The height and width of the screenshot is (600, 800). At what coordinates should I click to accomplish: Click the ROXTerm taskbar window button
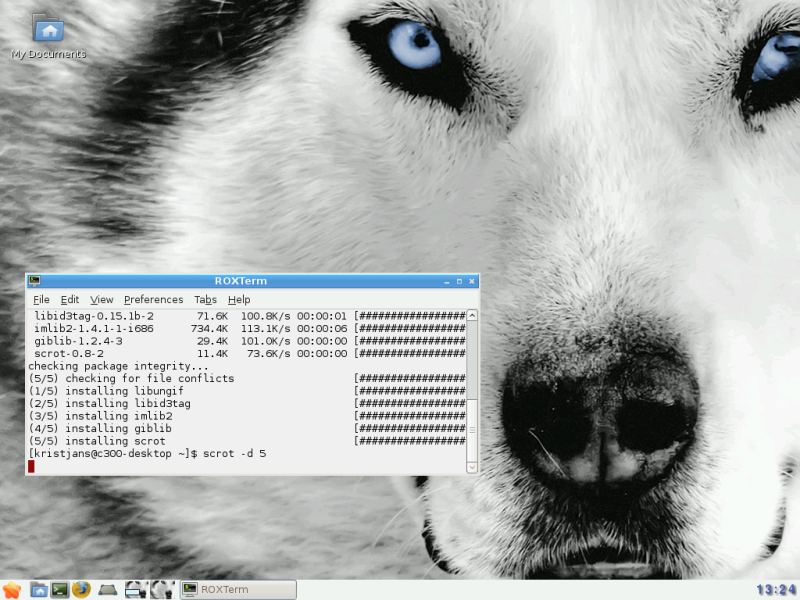click(x=238, y=590)
